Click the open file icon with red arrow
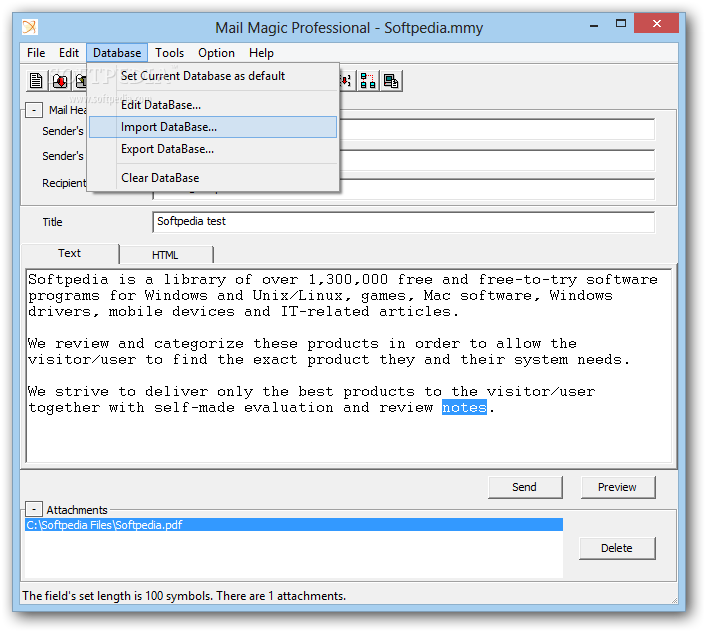This screenshot has height=632, width=706. coord(59,81)
